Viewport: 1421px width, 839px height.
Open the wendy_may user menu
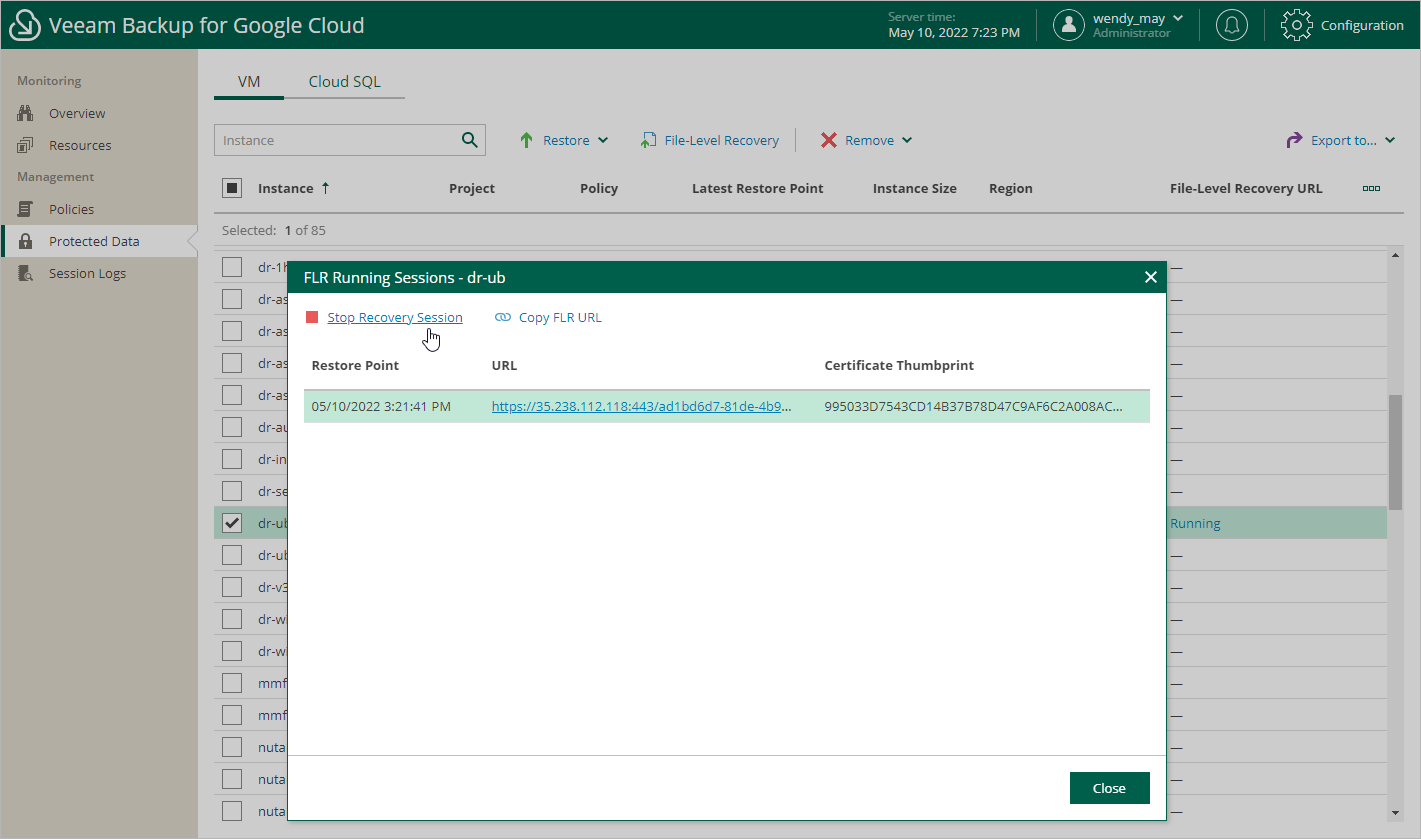(x=1137, y=18)
